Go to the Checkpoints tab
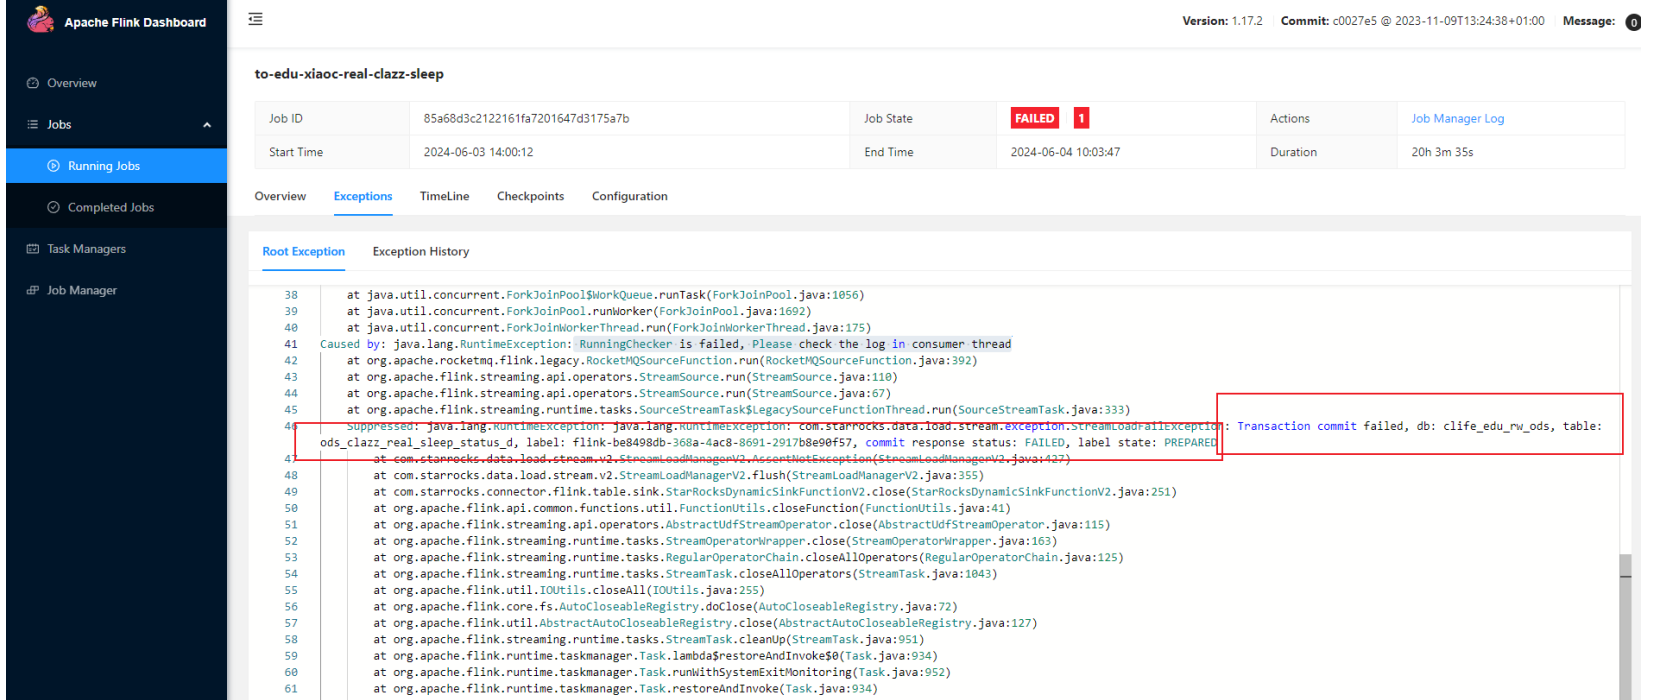The width and height of the screenshot is (1667, 700). 531,196
